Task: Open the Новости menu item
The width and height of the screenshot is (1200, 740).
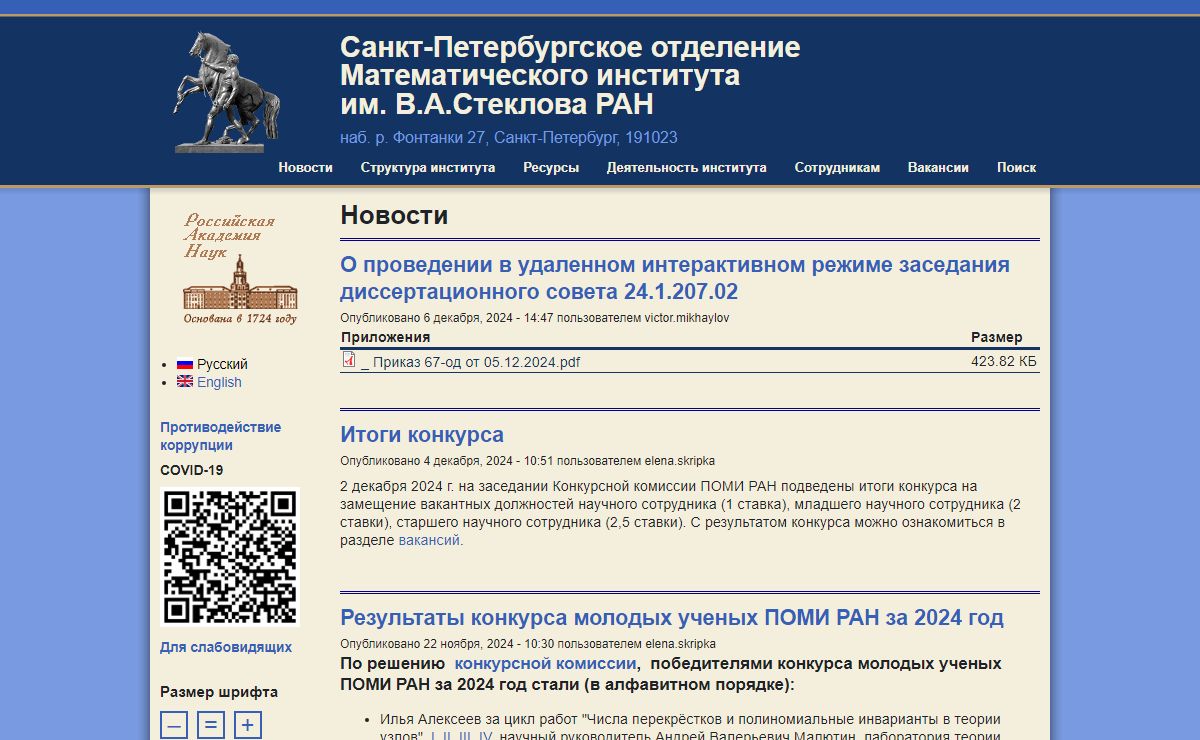Action: click(305, 168)
